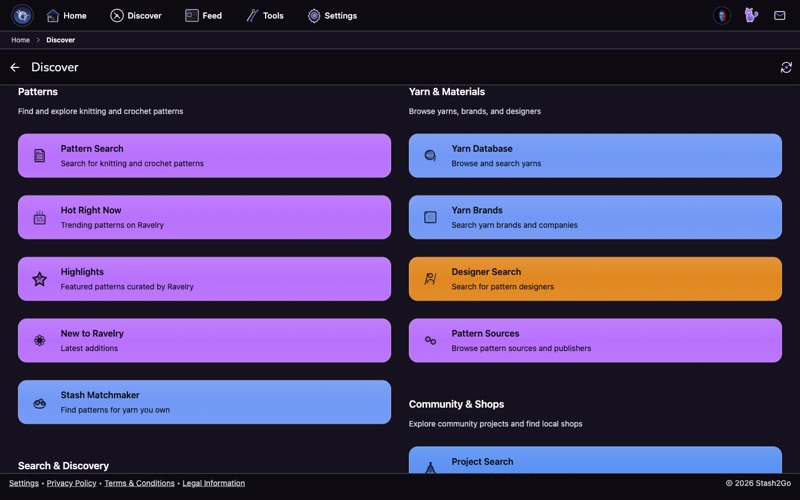Screen dimensions: 800x500
Task: Click the Community & Shops heading
Action: 457,404
